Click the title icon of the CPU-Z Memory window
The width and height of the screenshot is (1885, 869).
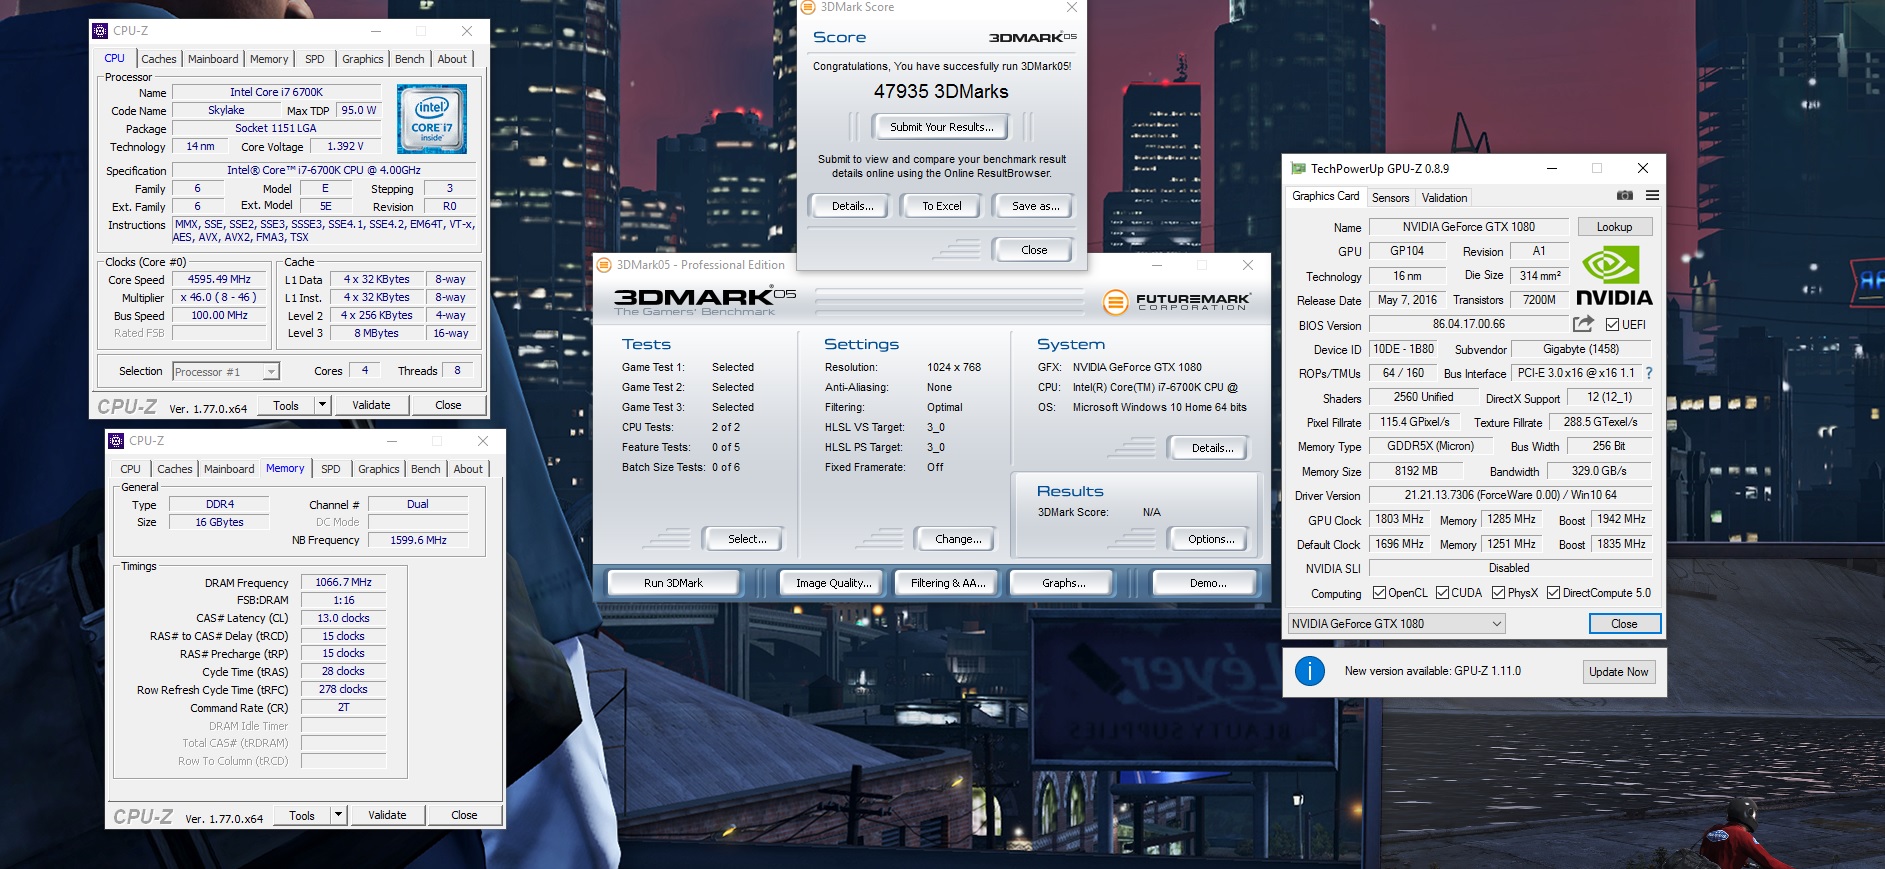coord(116,441)
